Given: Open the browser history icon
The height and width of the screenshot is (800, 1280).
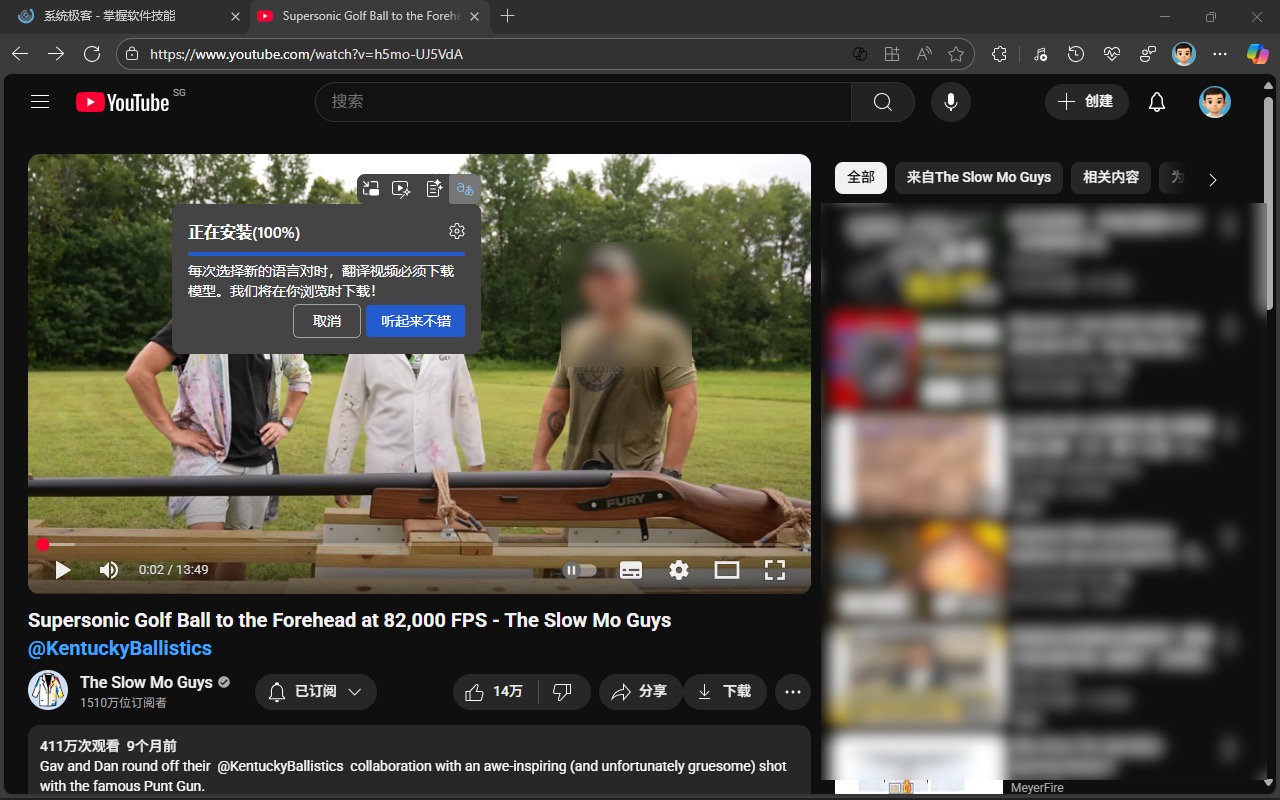Looking at the screenshot, I should pyautogui.click(x=1076, y=54).
